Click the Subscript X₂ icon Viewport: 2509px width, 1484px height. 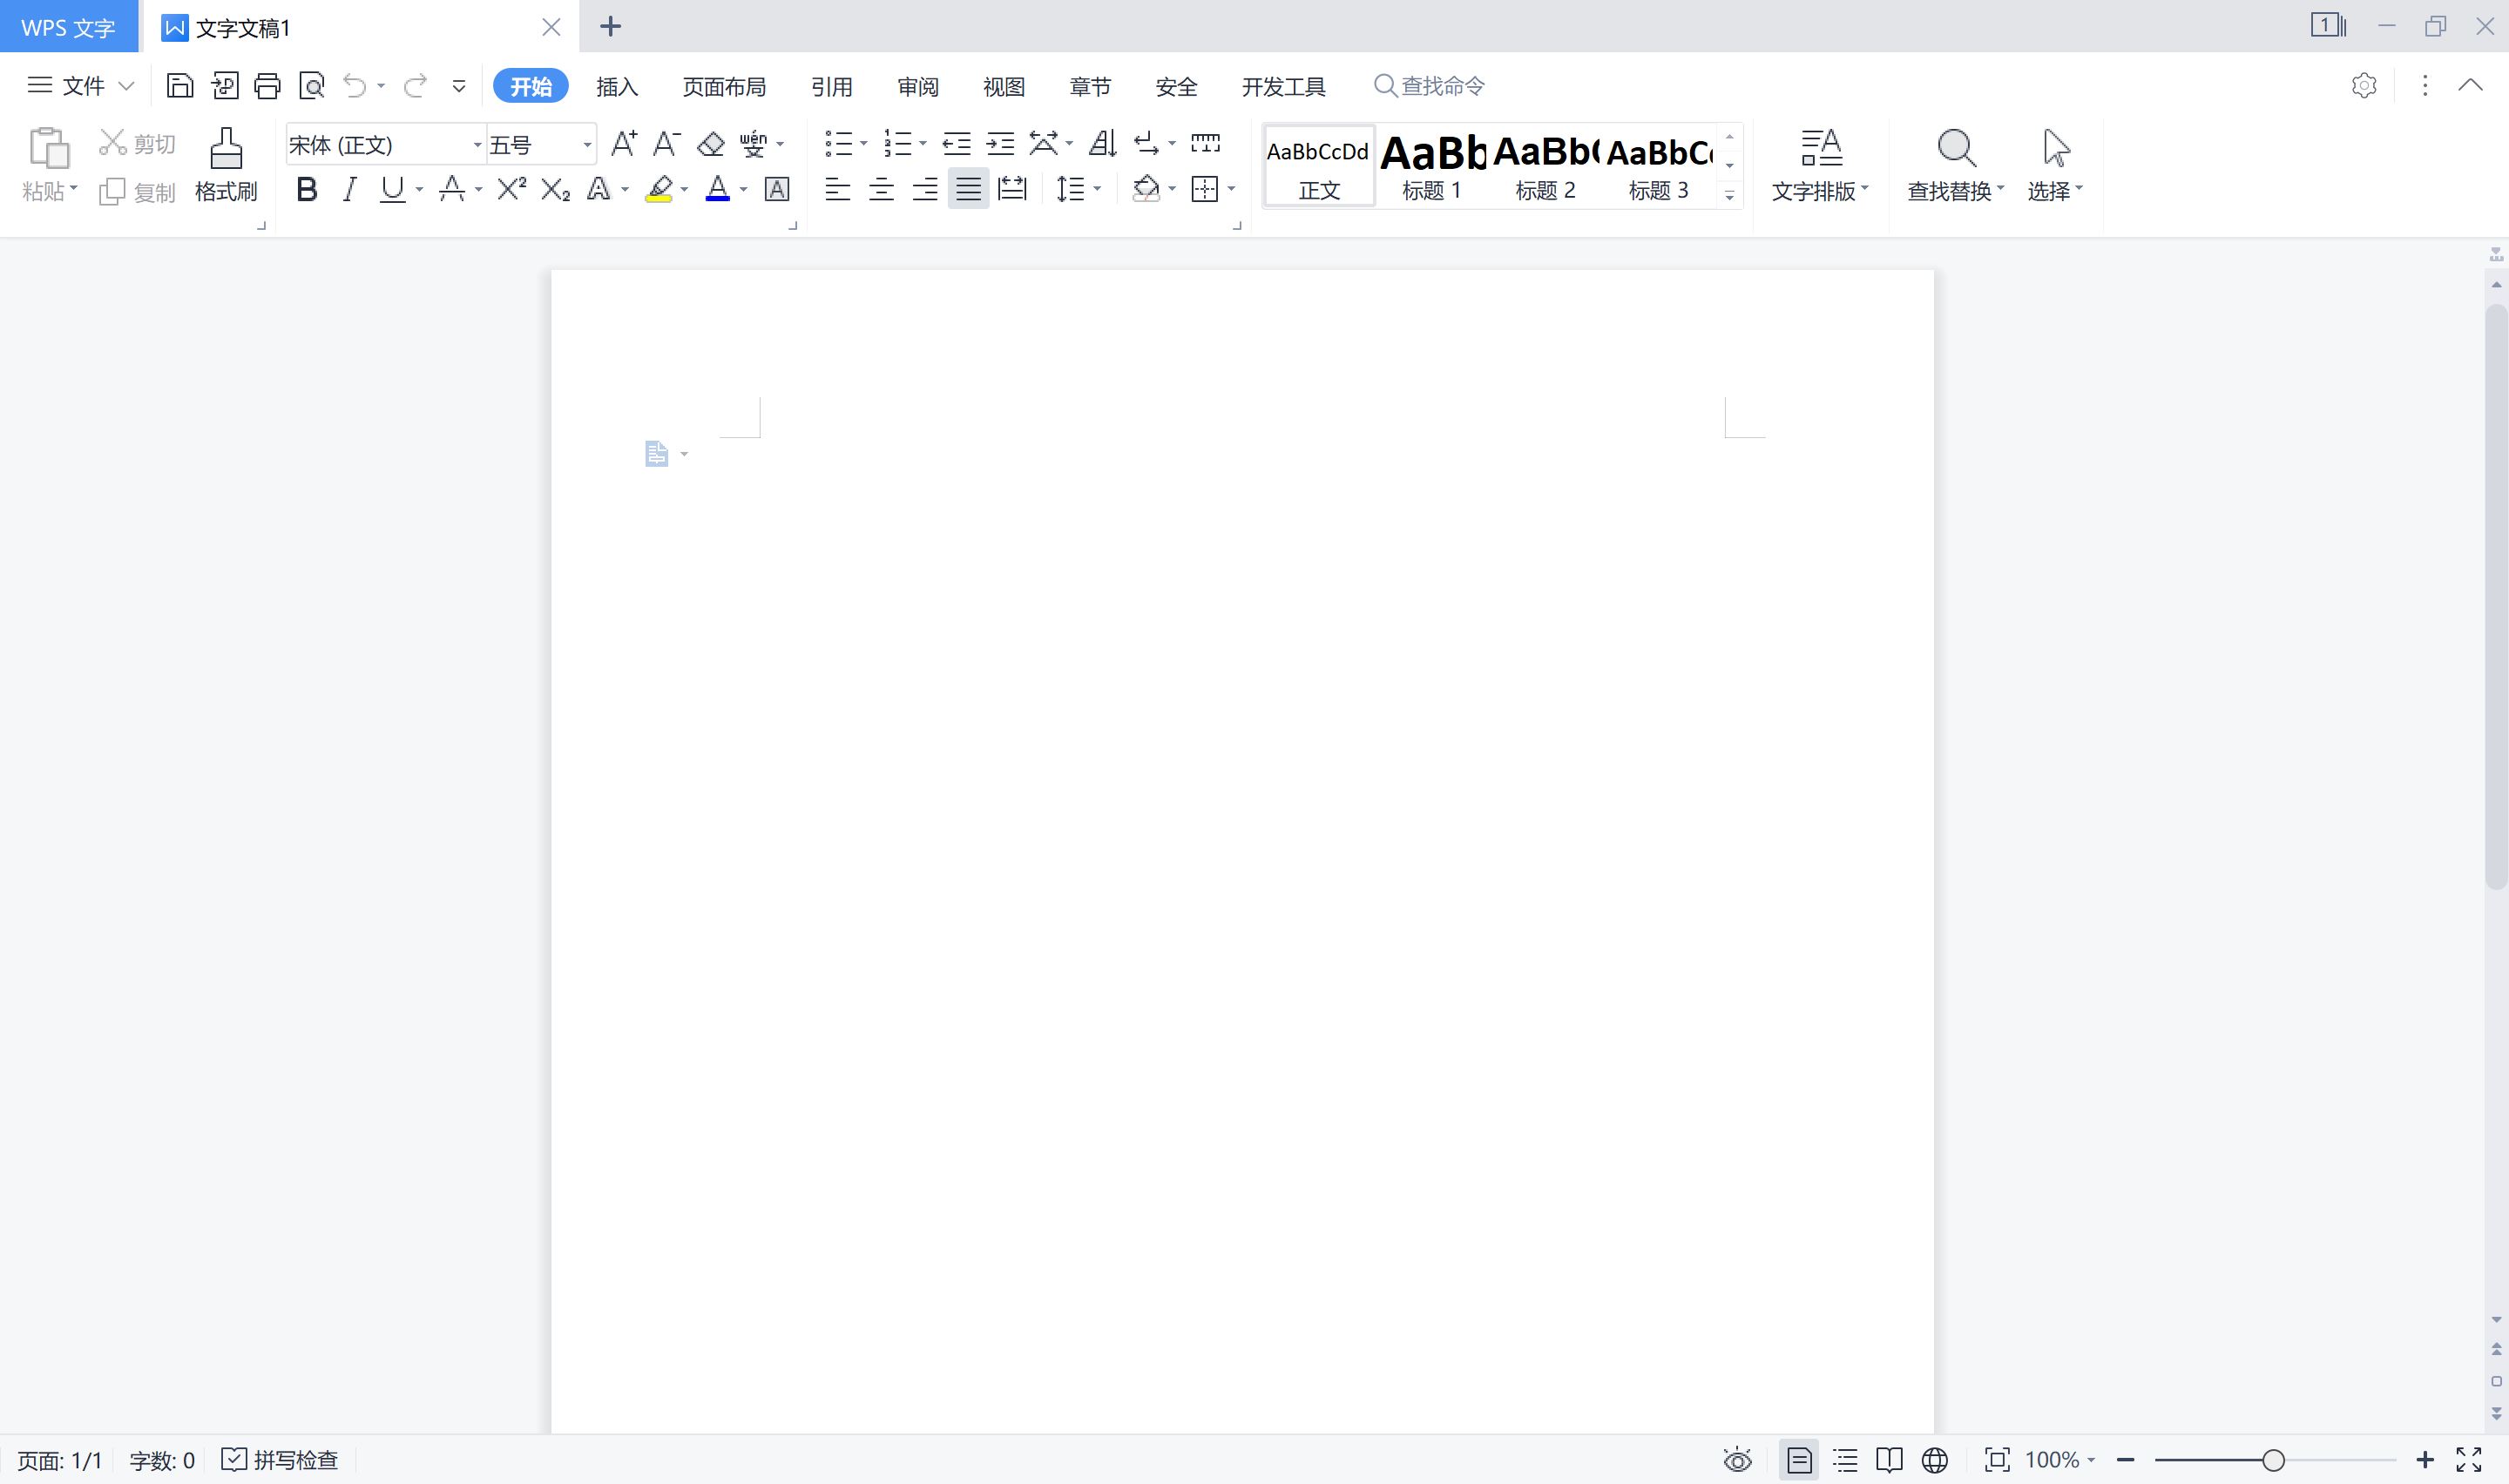coord(555,189)
